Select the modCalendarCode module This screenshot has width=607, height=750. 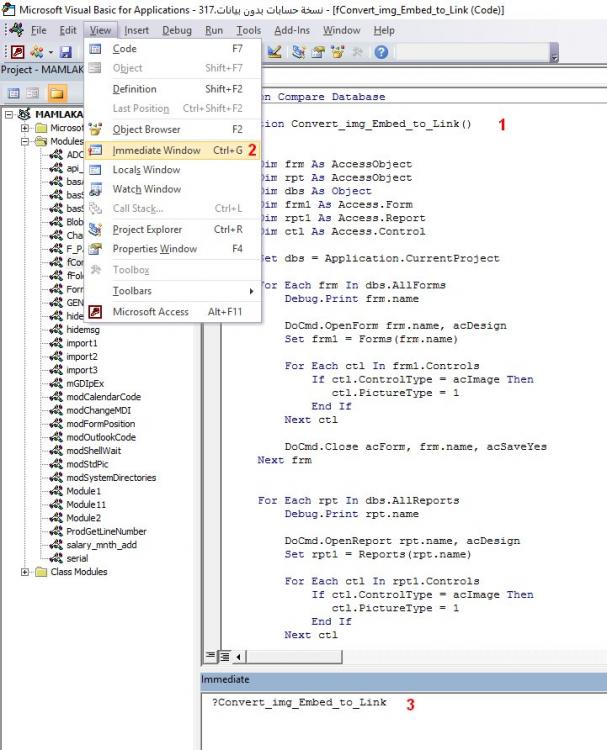tap(103, 397)
